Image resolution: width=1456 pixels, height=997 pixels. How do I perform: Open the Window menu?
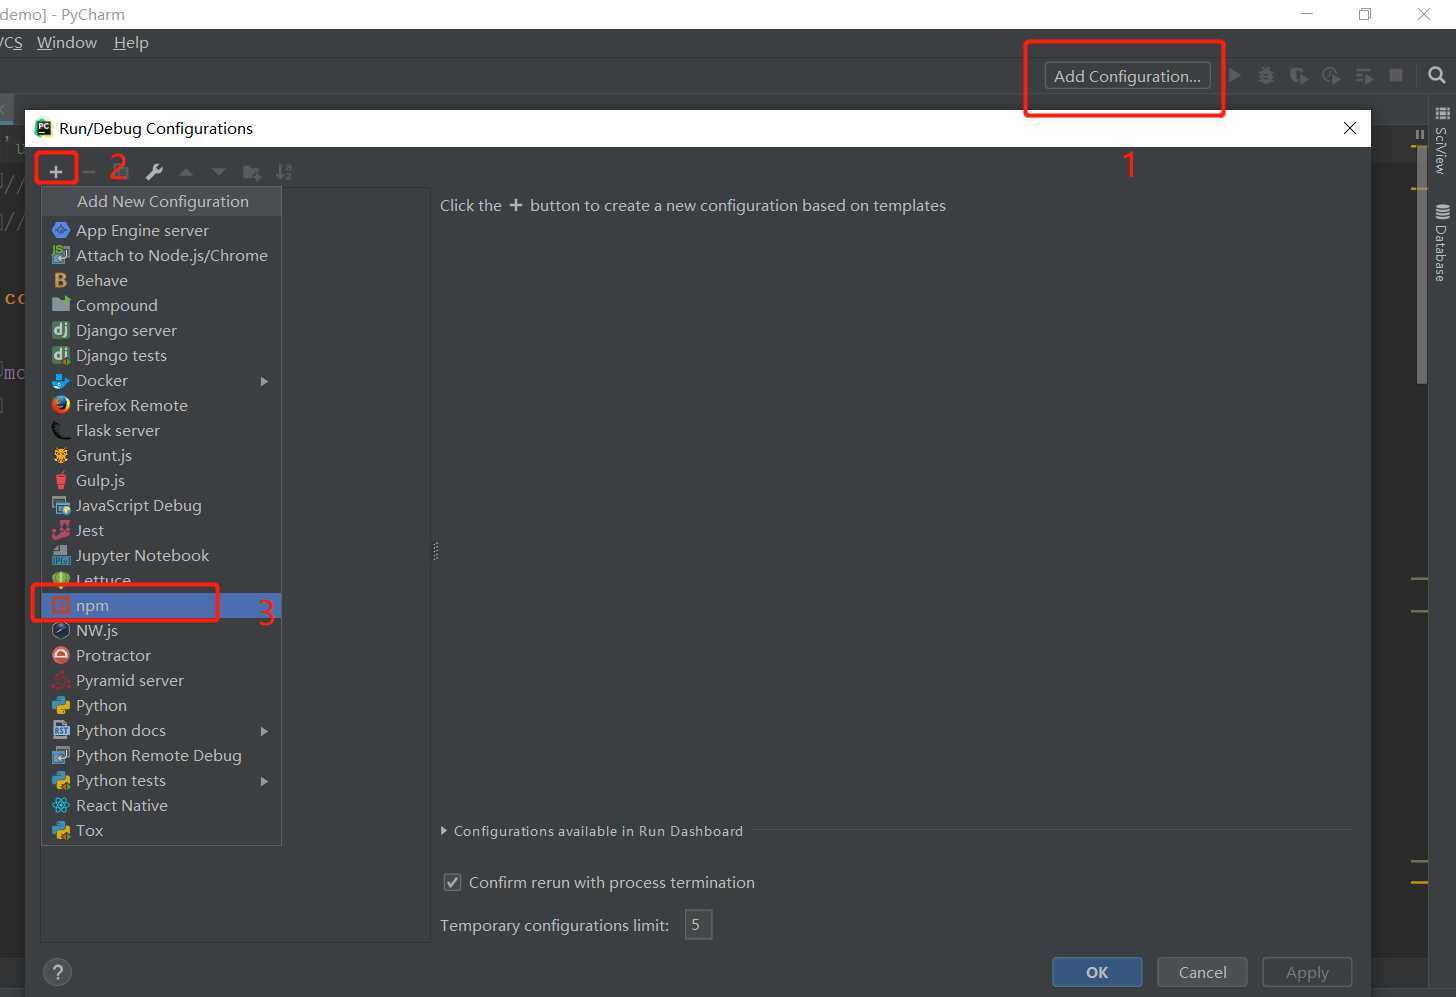point(67,42)
